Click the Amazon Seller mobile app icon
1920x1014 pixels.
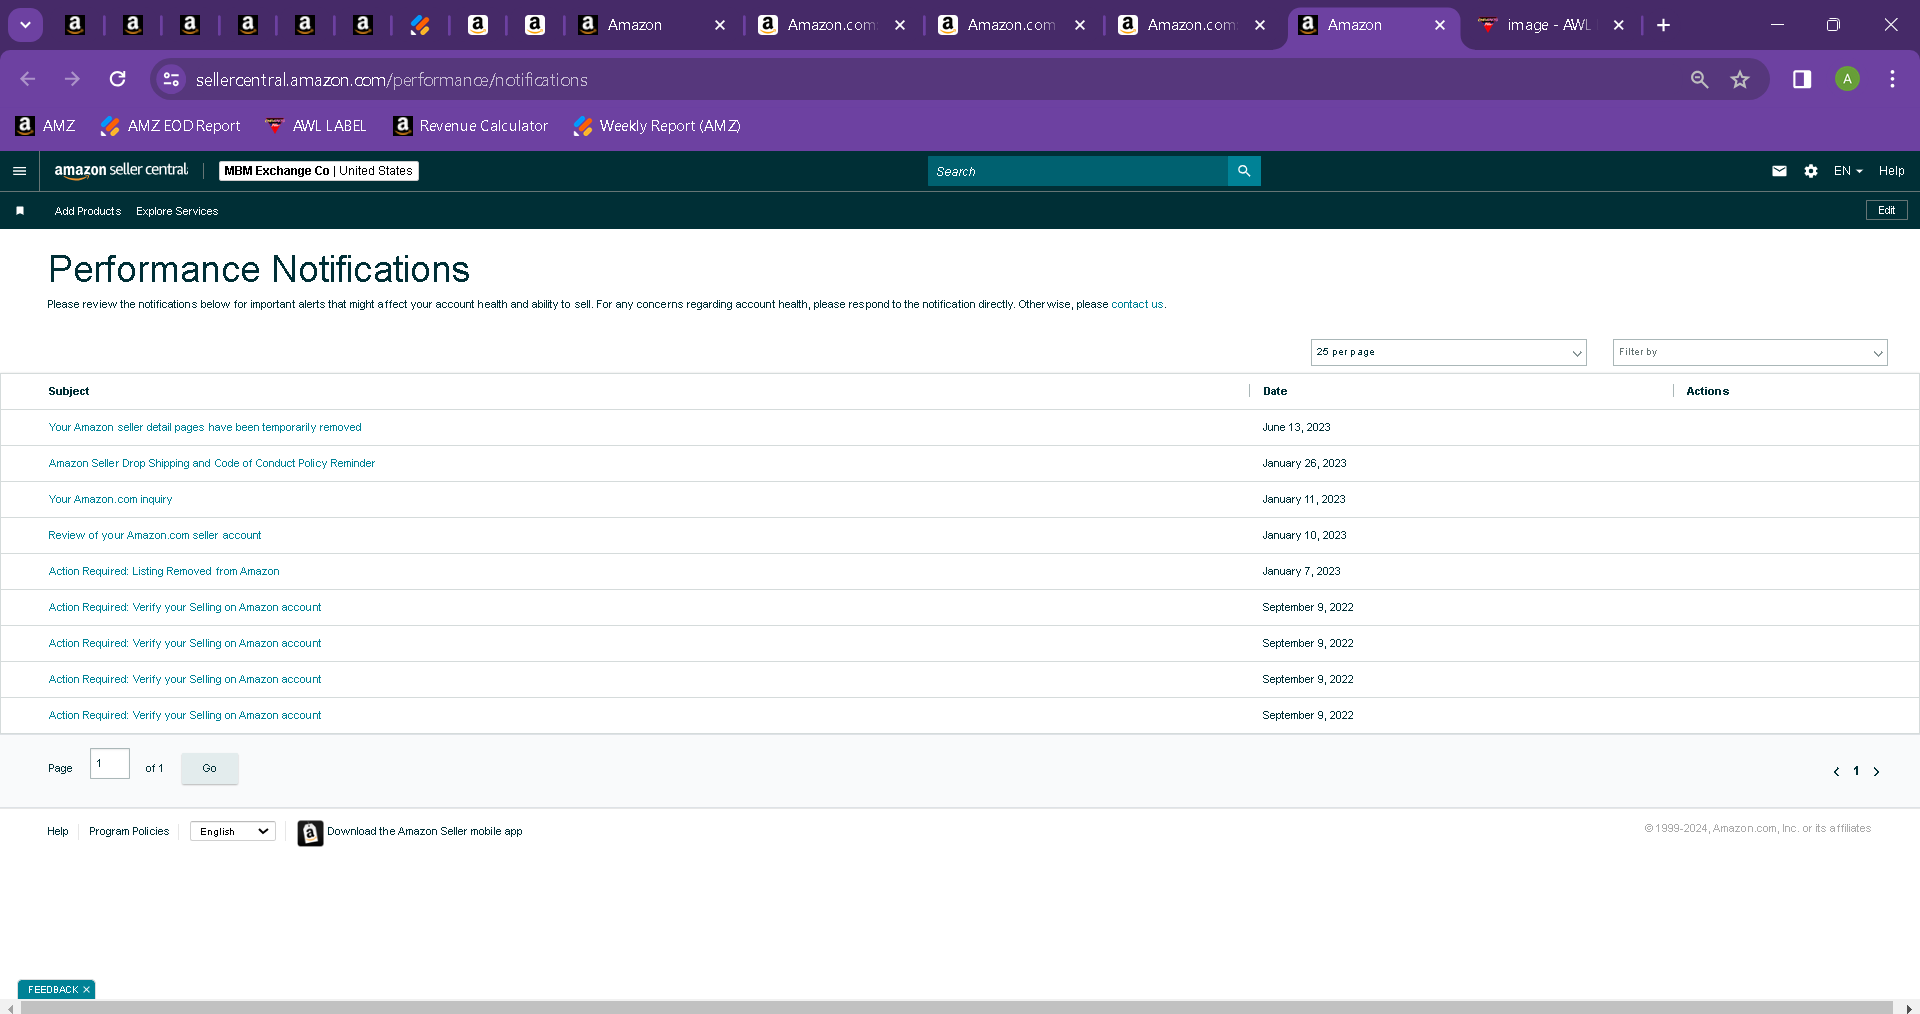310,832
